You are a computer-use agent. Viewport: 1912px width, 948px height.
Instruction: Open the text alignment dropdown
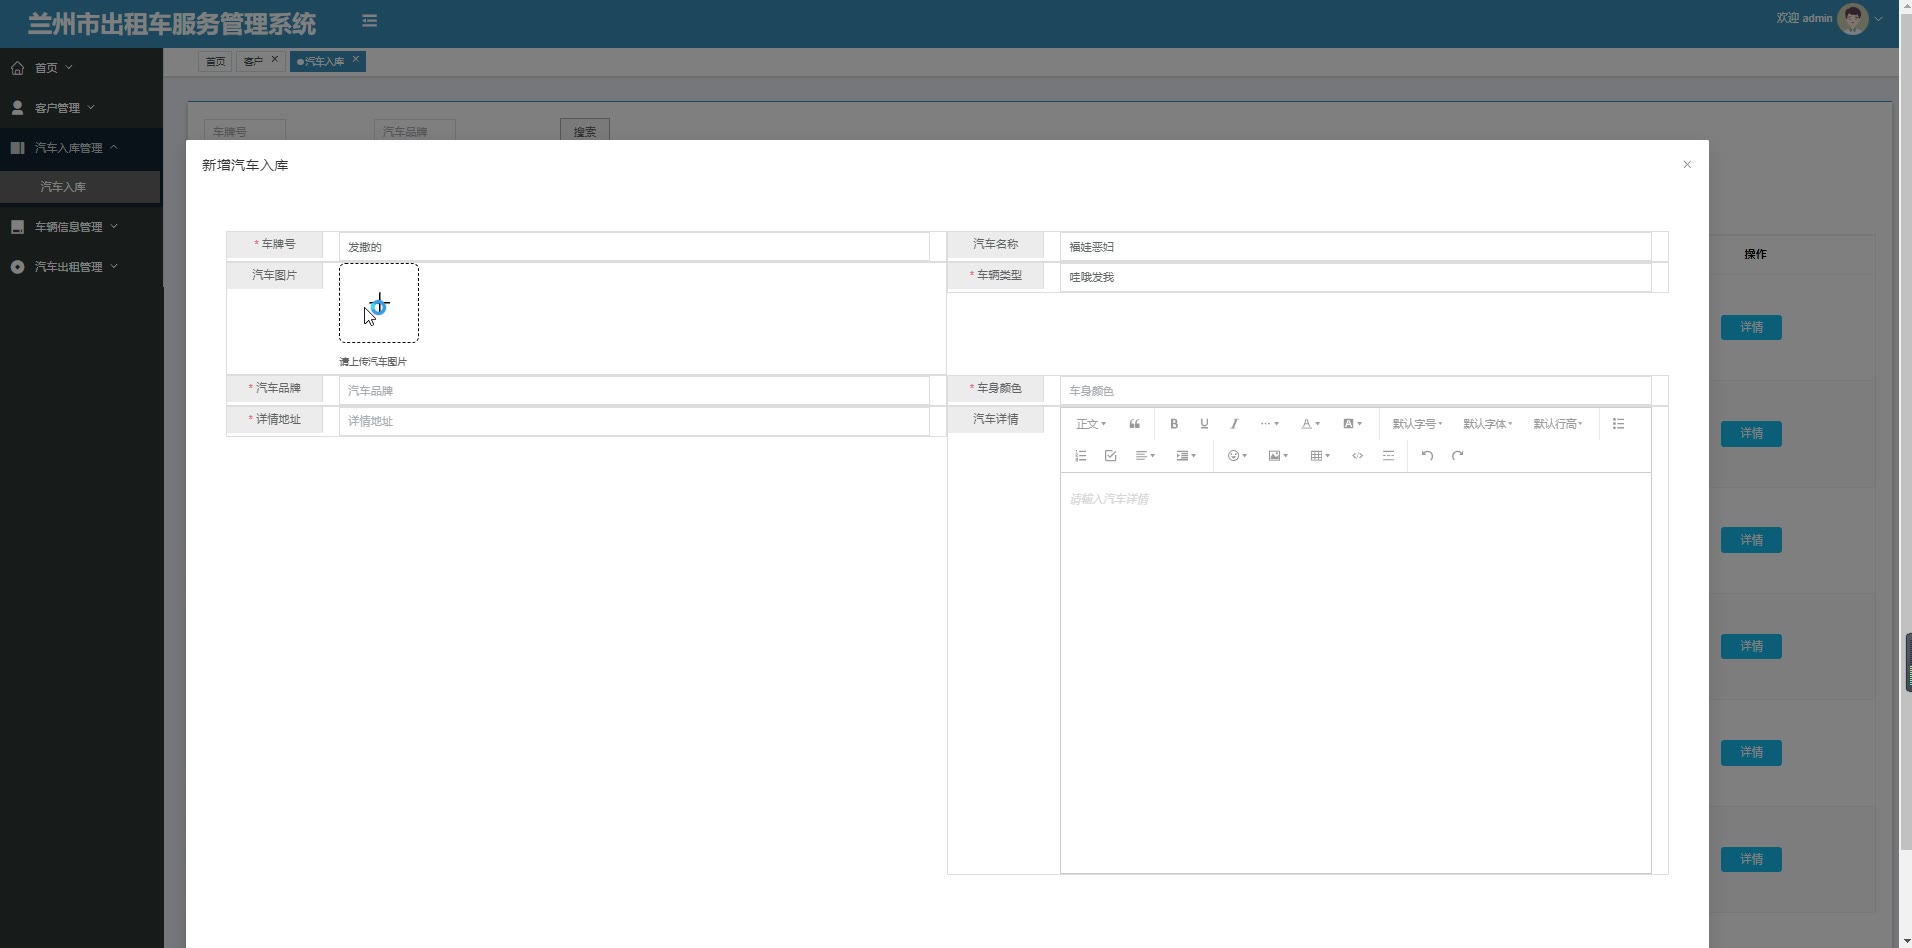point(1145,456)
